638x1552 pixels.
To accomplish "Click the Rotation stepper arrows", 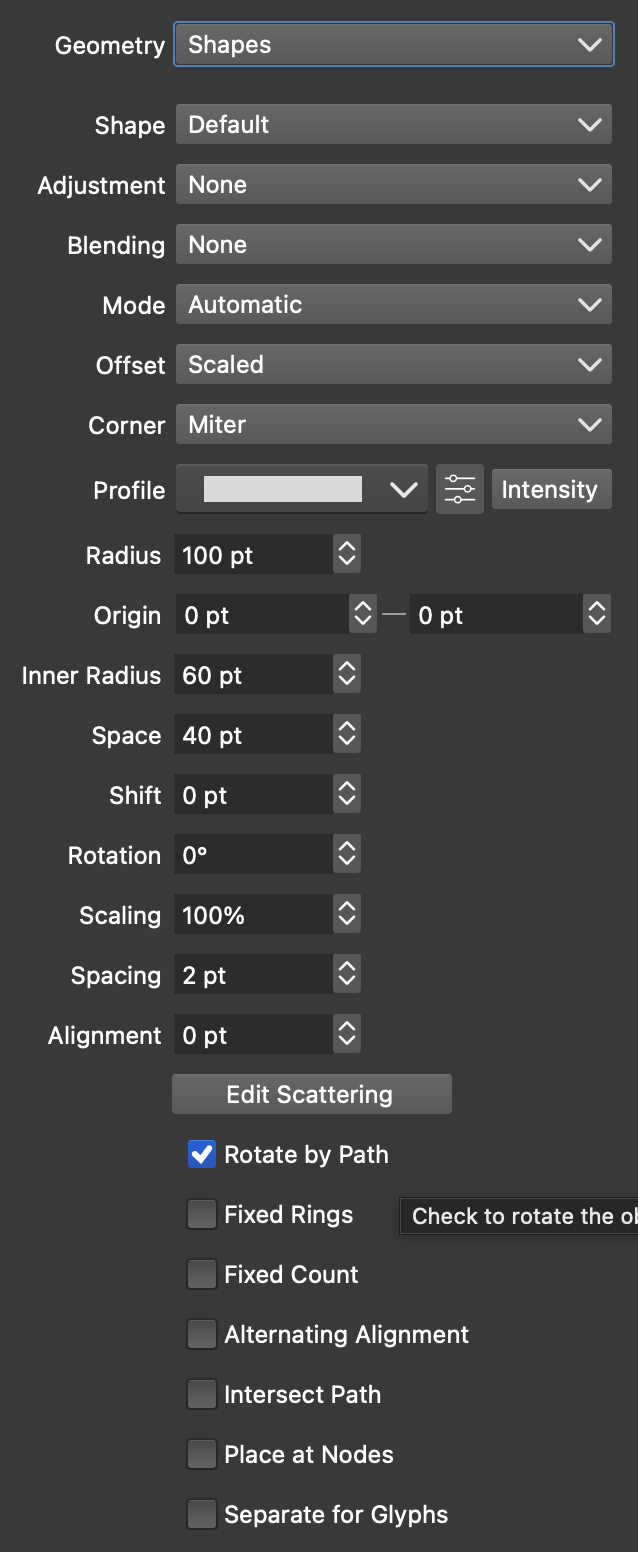I will [347, 855].
